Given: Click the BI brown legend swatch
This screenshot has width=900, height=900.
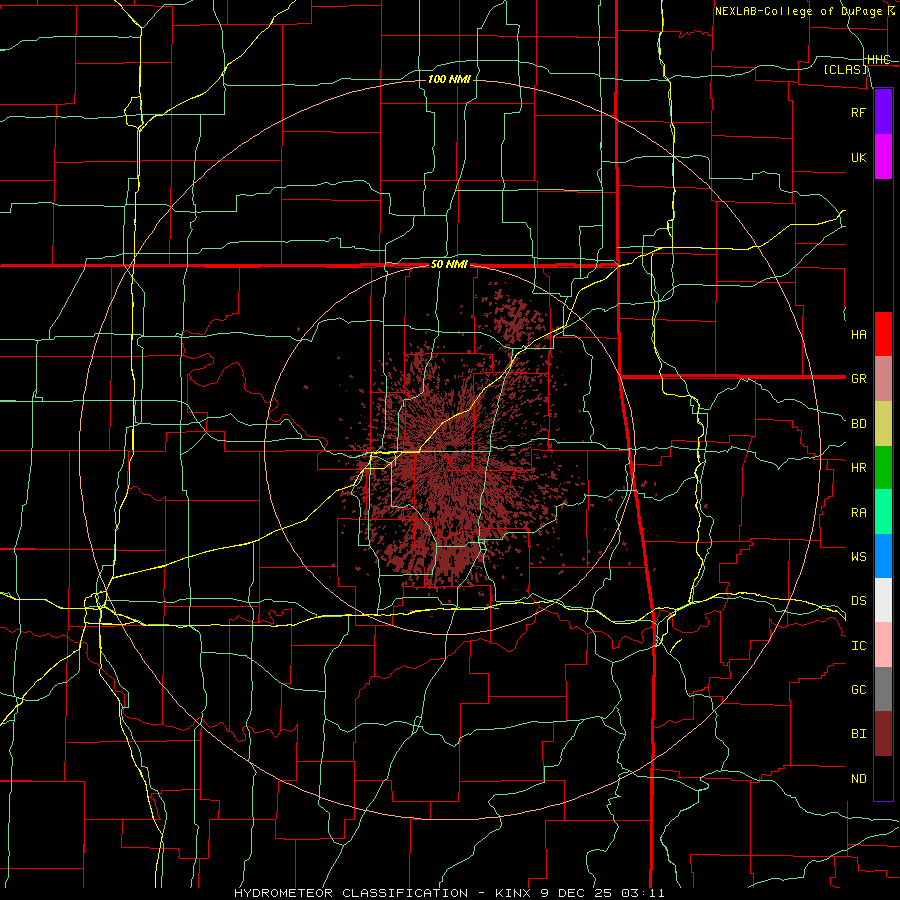Looking at the screenshot, I should [x=883, y=734].
